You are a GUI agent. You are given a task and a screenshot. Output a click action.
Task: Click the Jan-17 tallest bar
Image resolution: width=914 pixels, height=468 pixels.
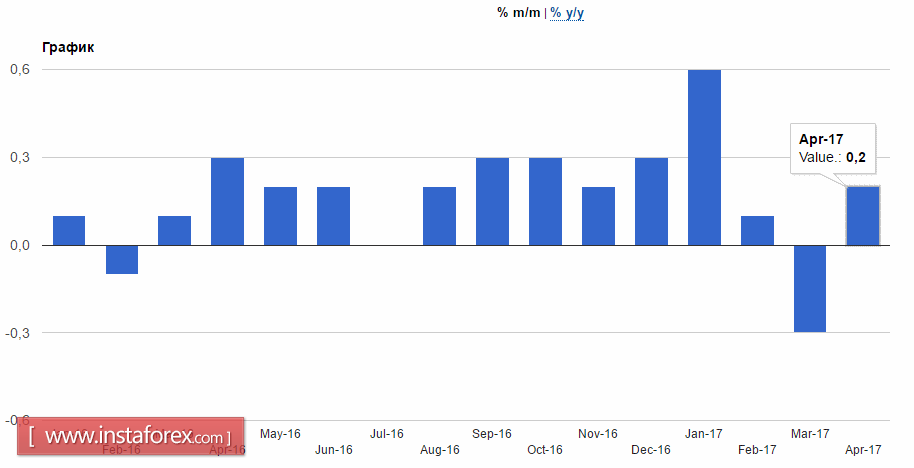pyautogui.click(x=704, y=157)
